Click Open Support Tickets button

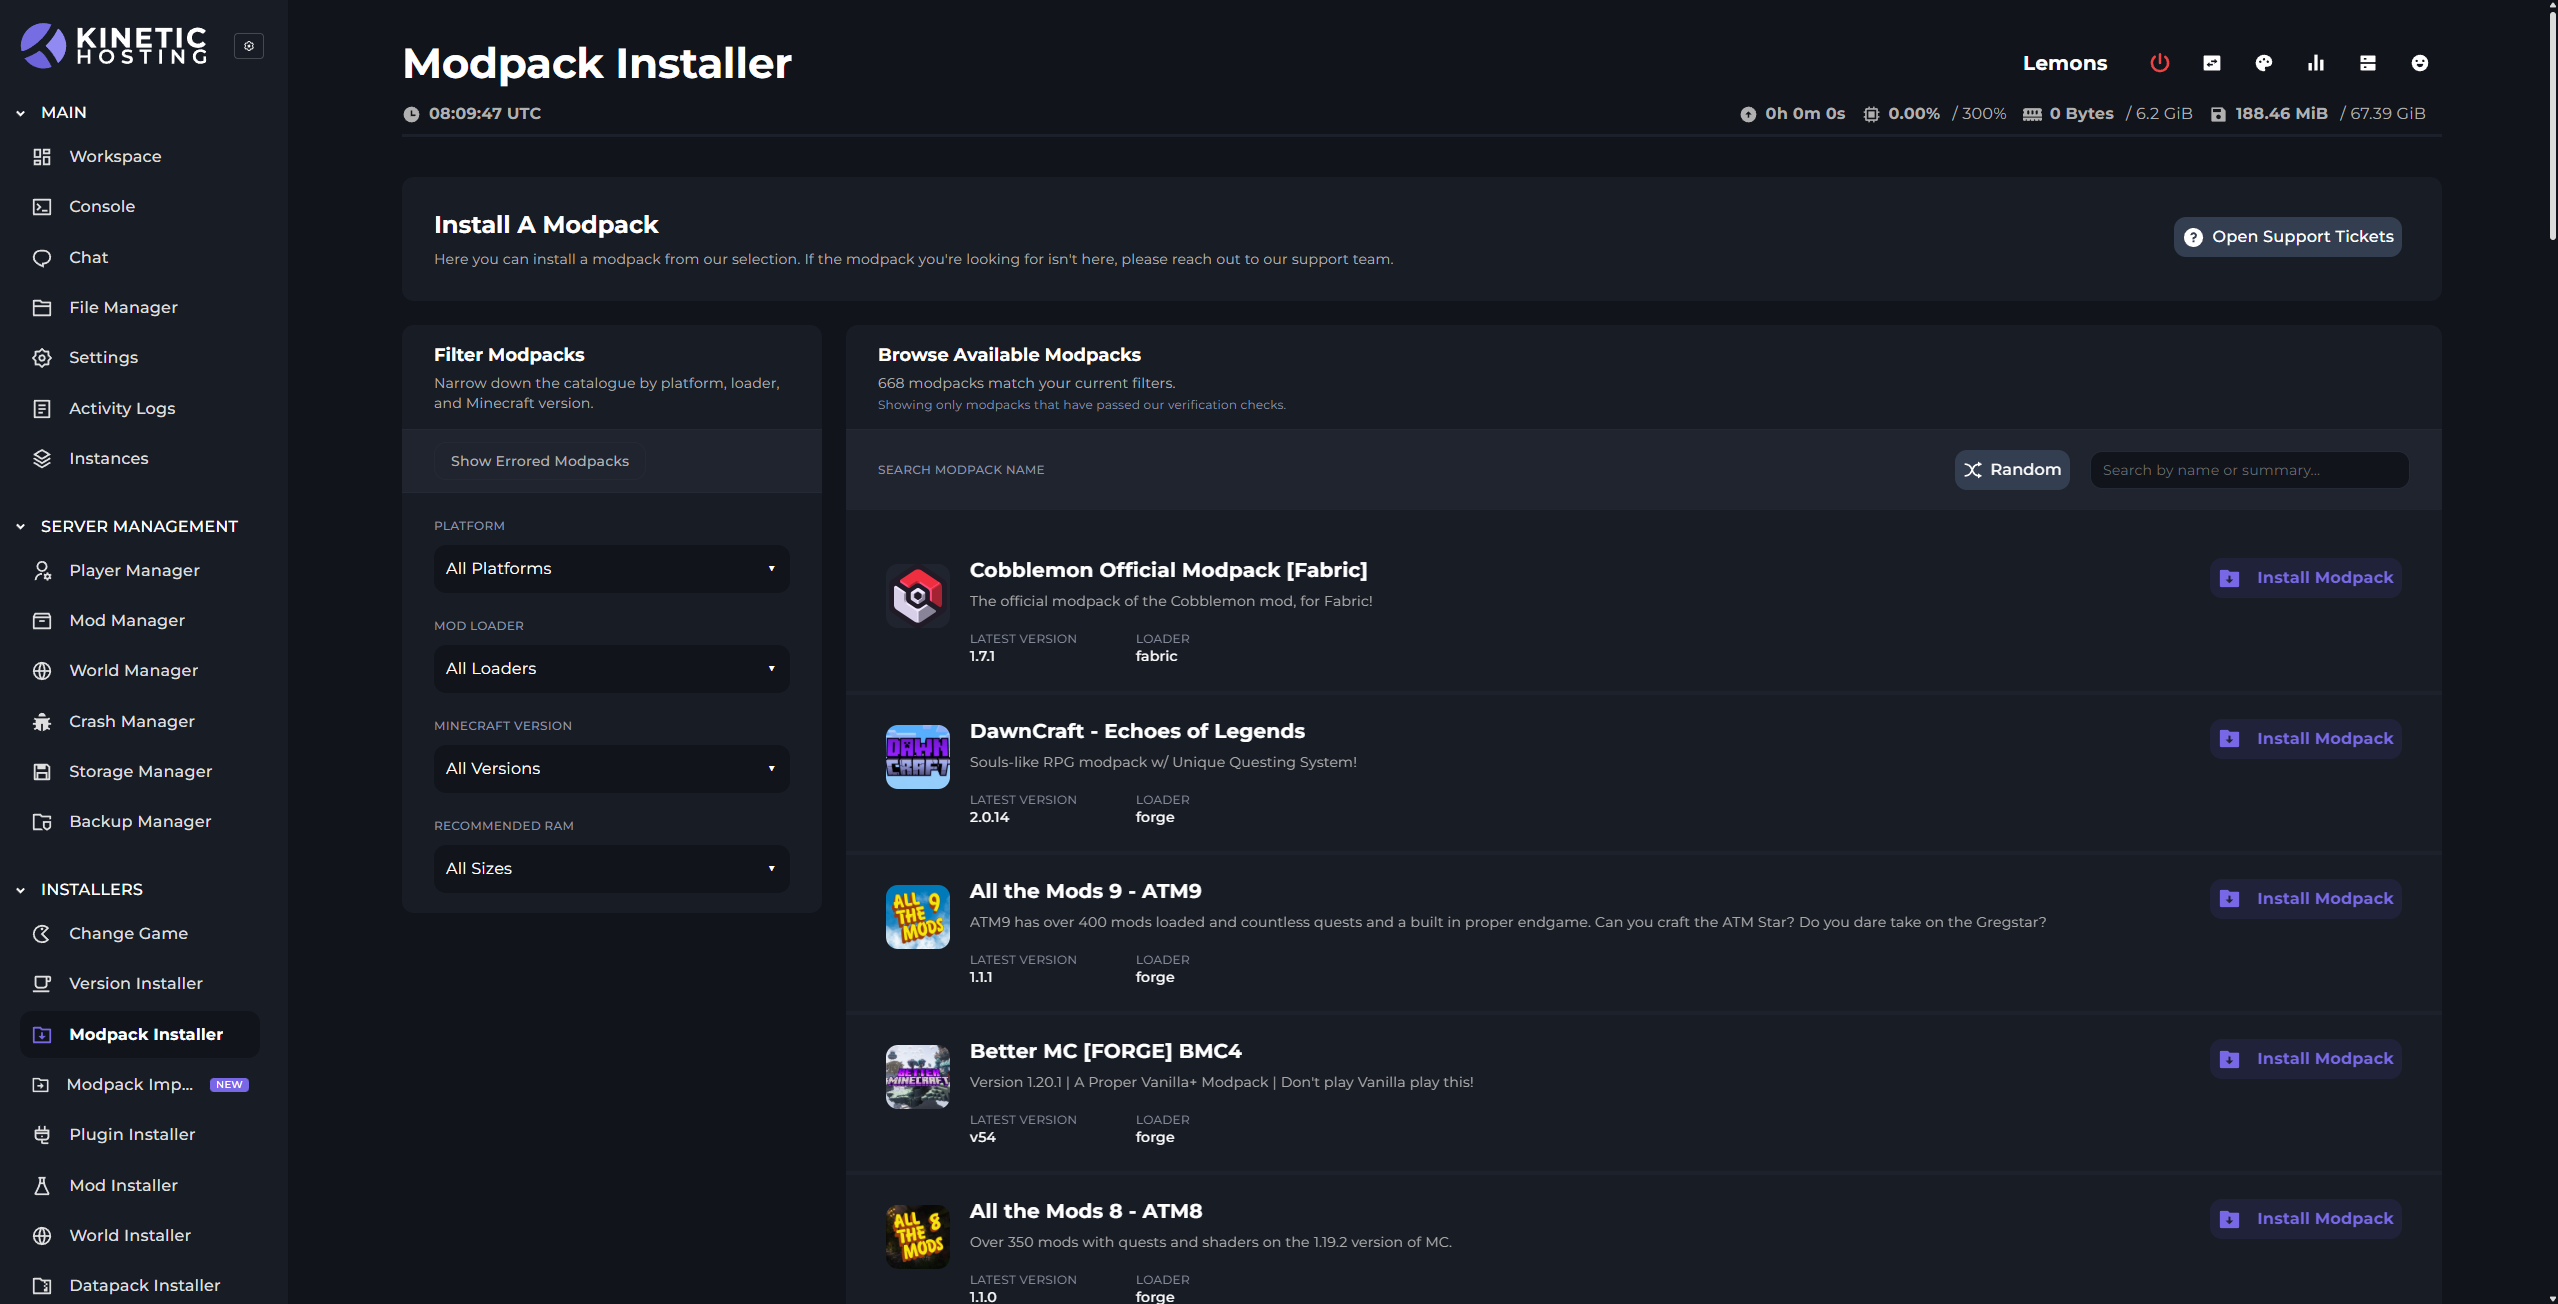[x=2288, y=237]
